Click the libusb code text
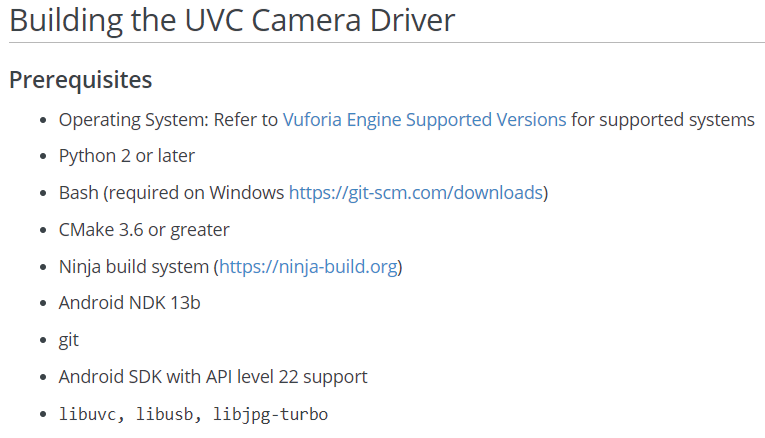The width and height of the screenshot is (765, 438). click(x=164, y=414)
